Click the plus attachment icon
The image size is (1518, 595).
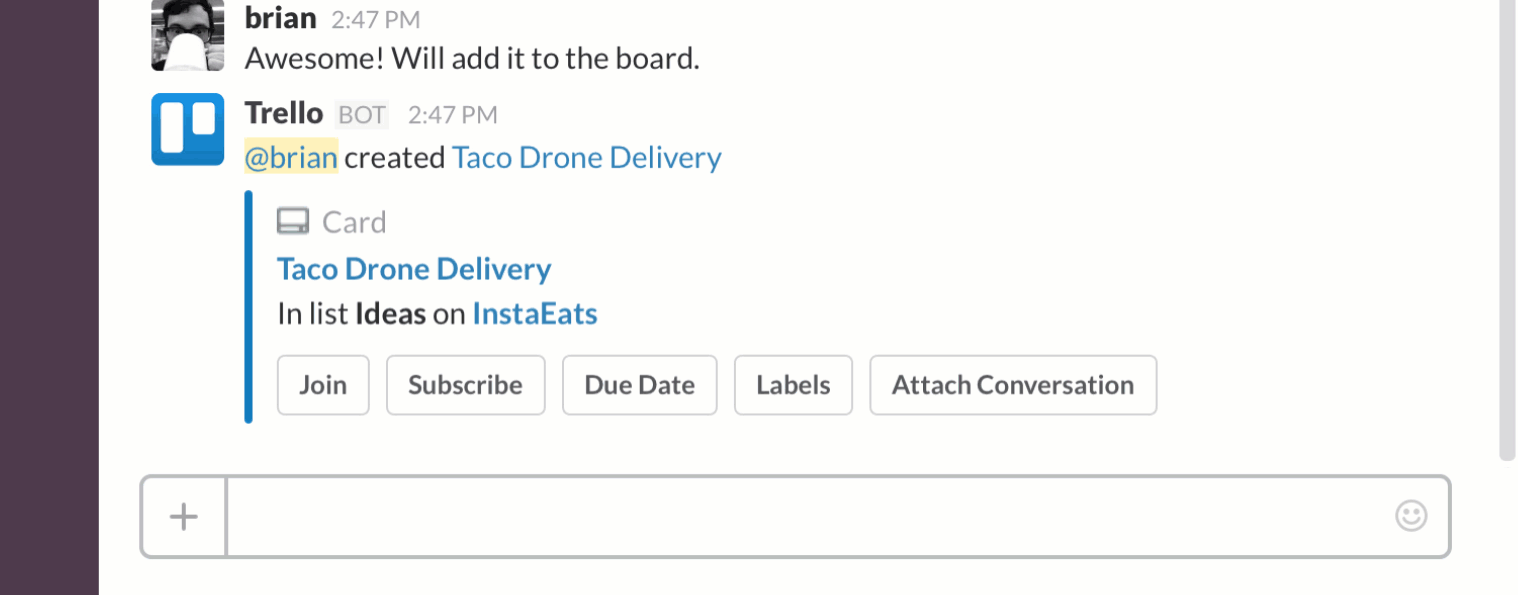[x=183, y=517]
